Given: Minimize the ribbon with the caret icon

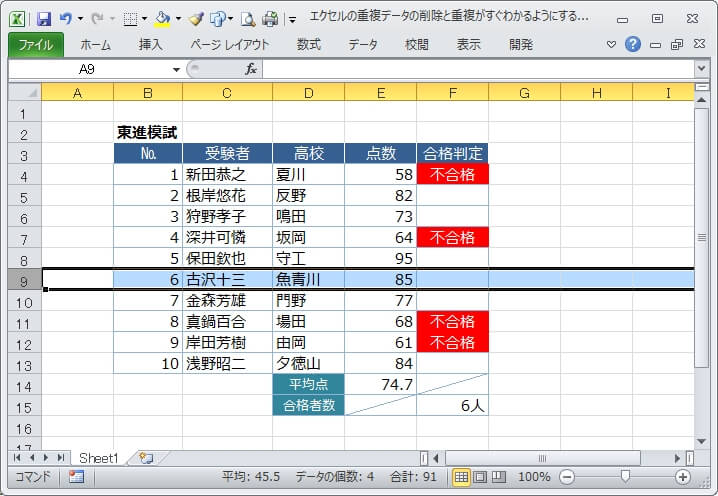Looking at the screenshot, I should [x=611, y=44].
